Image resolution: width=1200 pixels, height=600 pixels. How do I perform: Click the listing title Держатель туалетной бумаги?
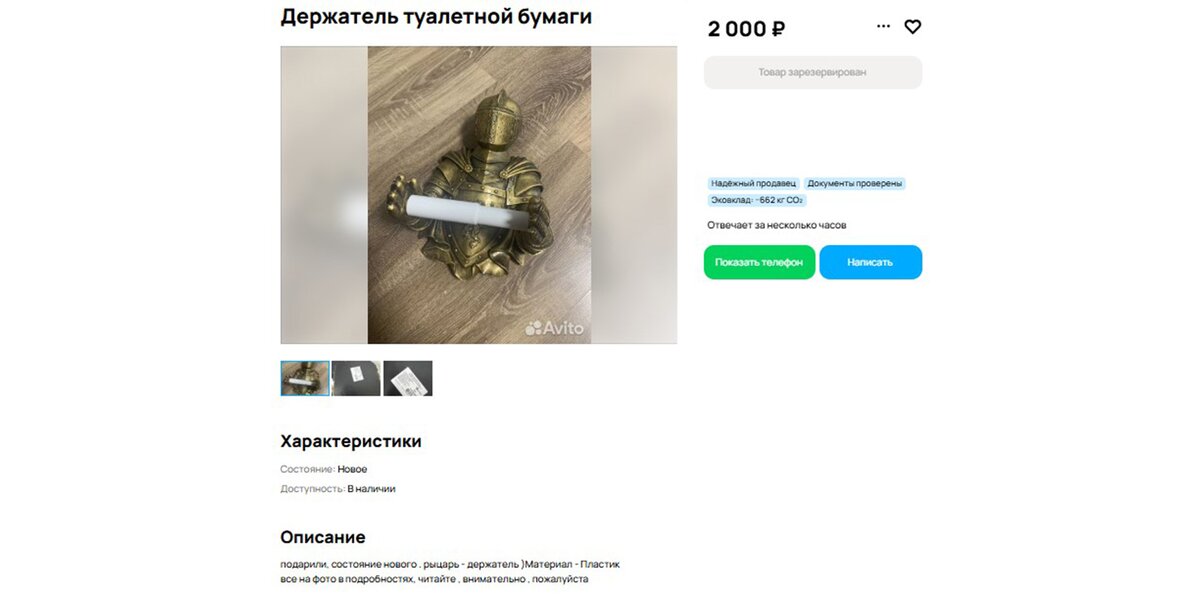point(436,16)
